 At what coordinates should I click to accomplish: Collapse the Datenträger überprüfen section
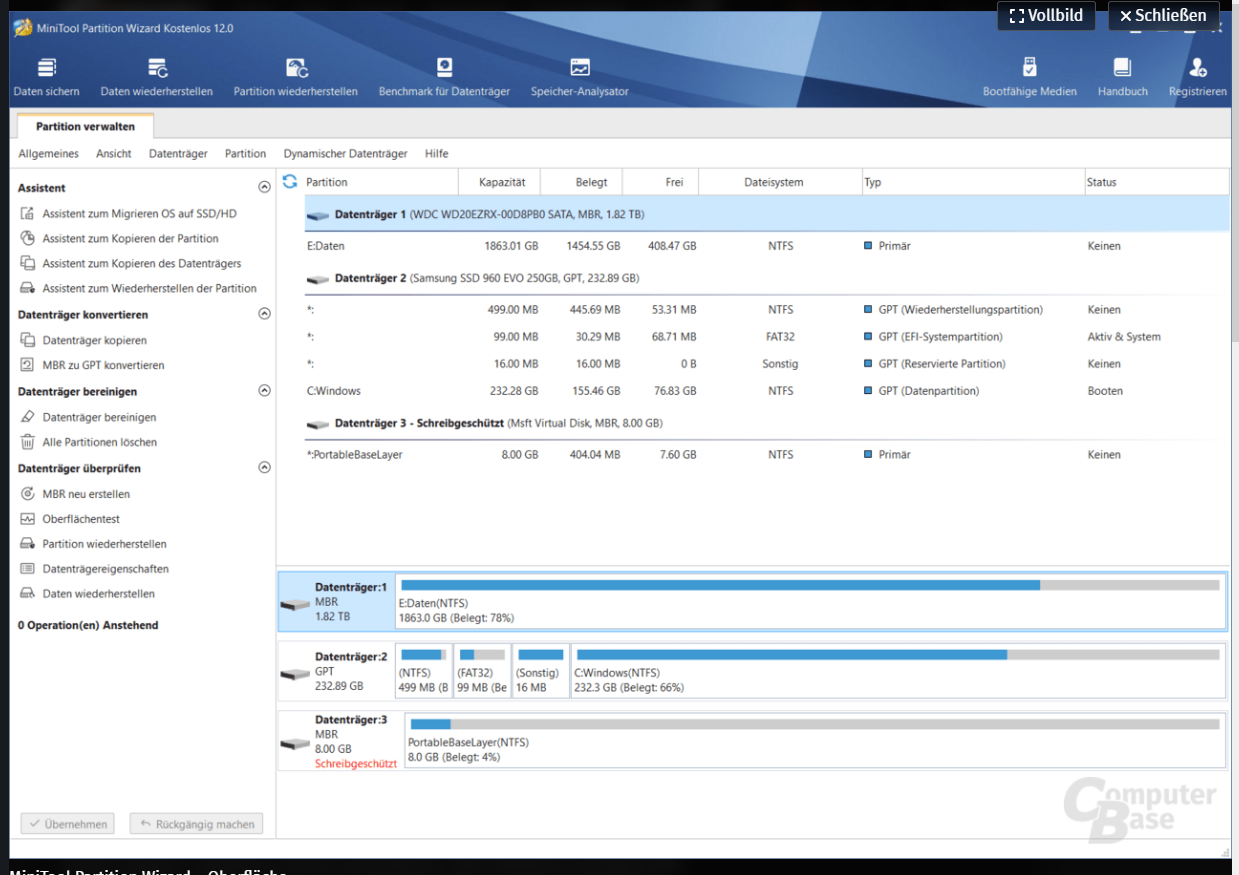(264, 467)
